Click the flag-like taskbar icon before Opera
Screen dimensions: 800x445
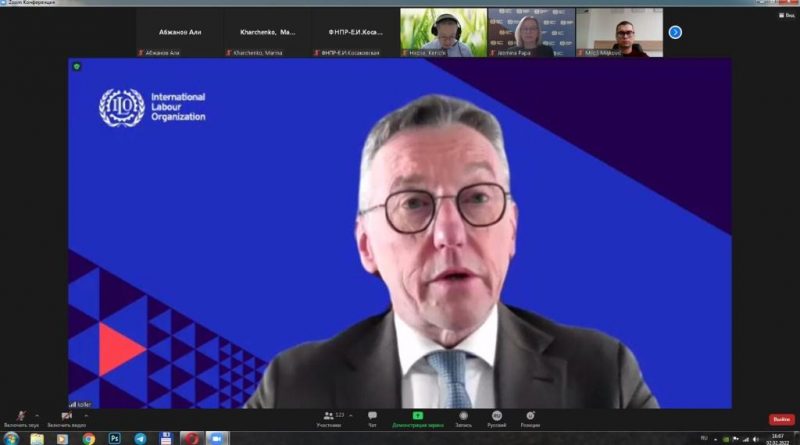(x=166, y=438)
